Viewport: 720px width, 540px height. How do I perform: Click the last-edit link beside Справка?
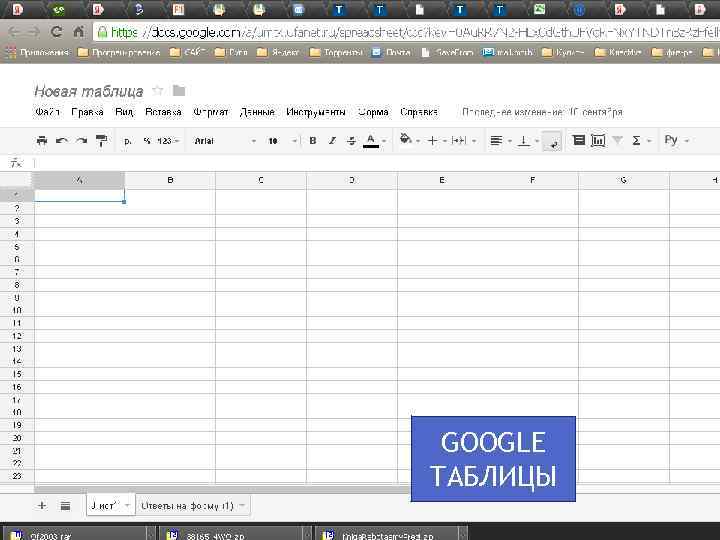point(542,112)
